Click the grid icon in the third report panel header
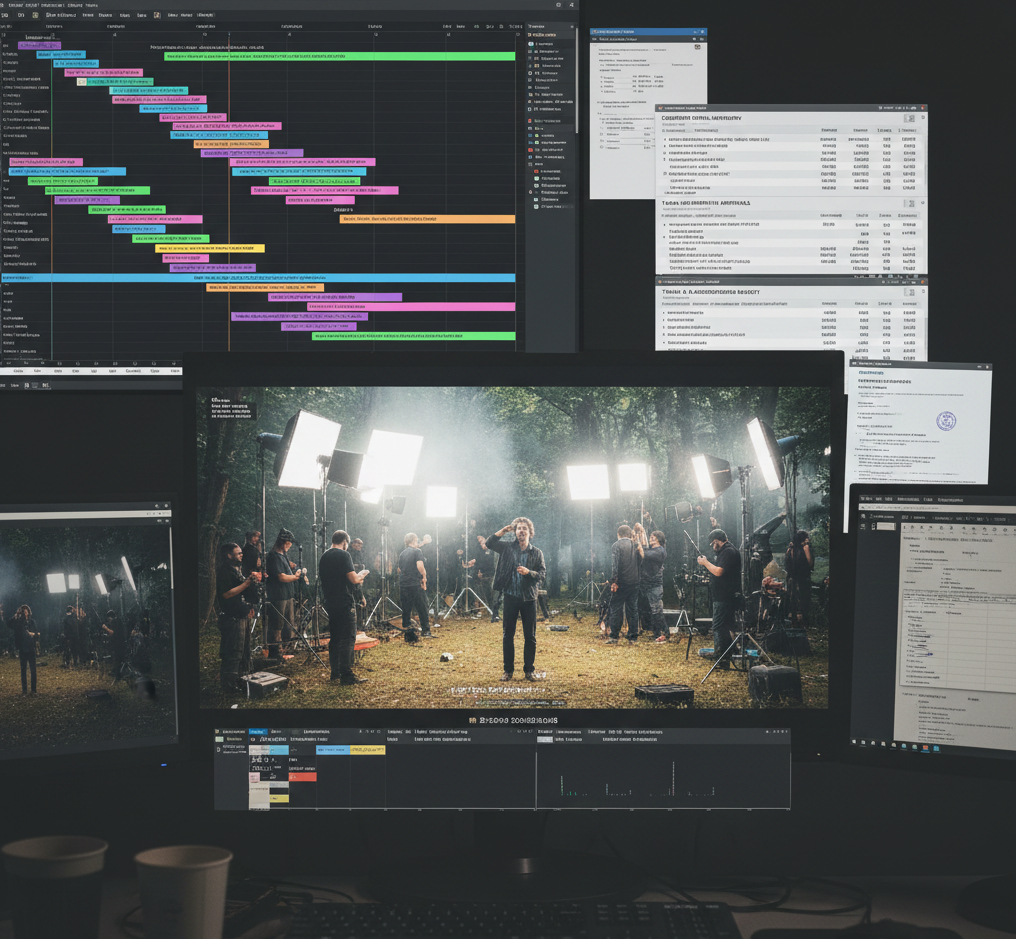 (x=909, y=292)
